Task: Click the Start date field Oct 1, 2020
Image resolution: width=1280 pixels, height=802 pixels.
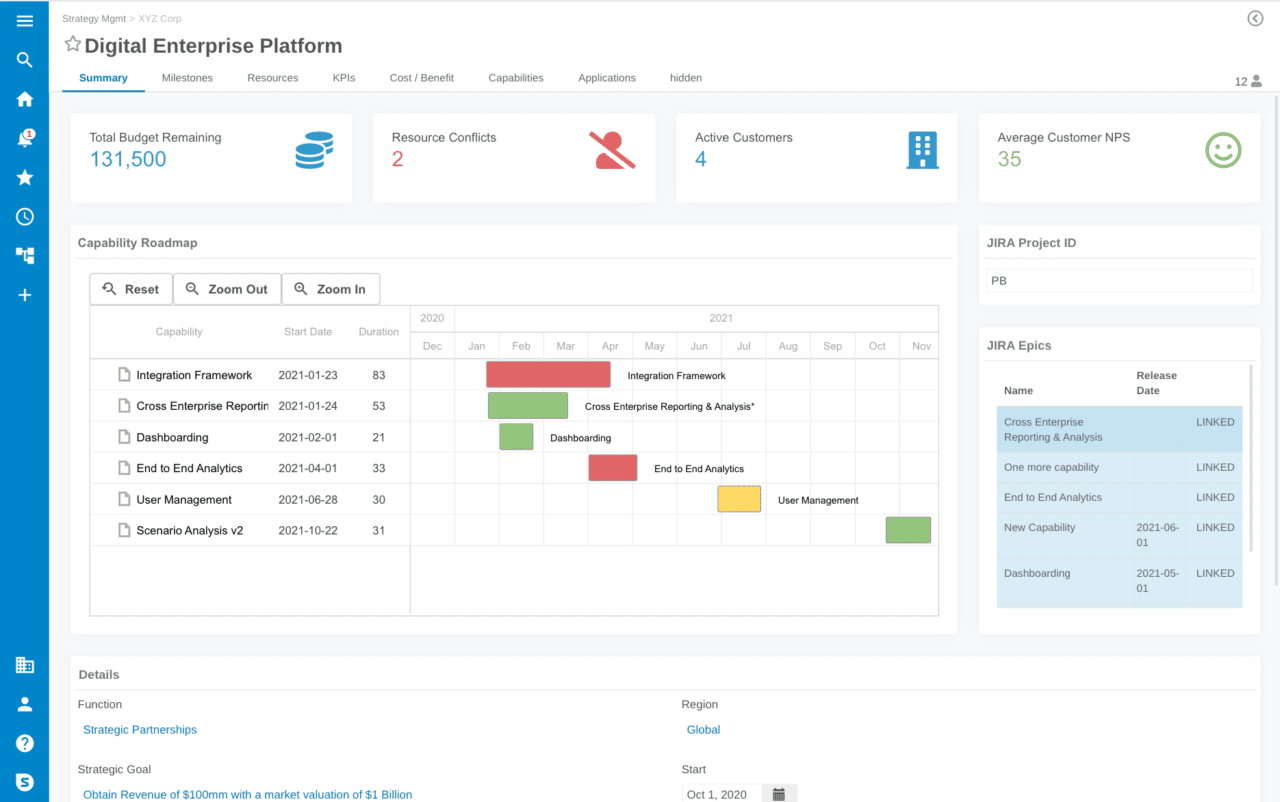Action: pos(722,794)
